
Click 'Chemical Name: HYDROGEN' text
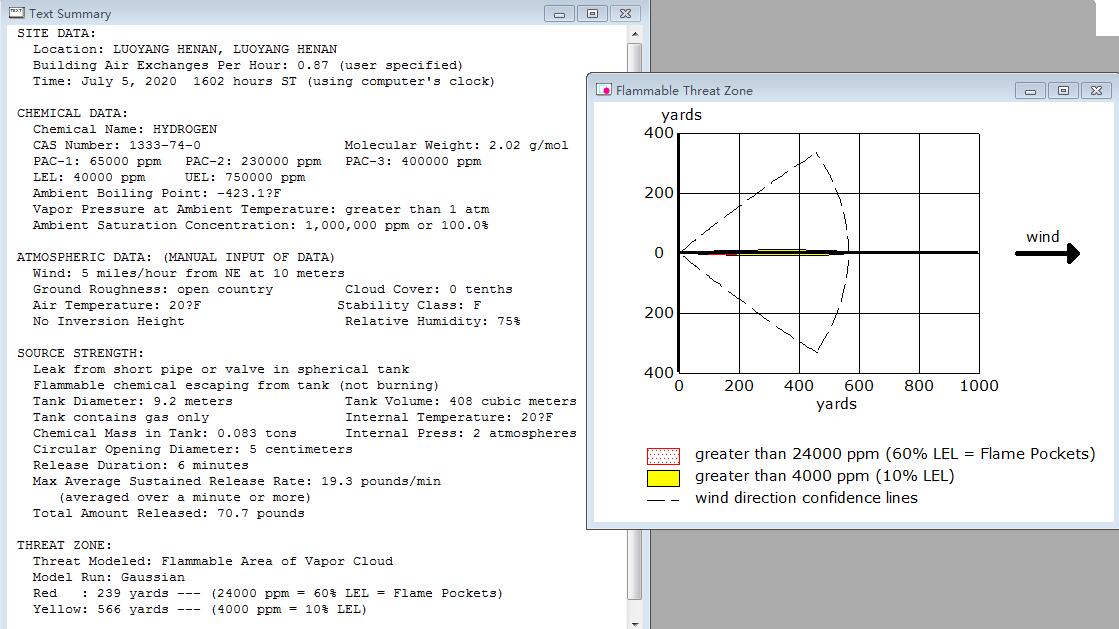[x=125, y=129]
